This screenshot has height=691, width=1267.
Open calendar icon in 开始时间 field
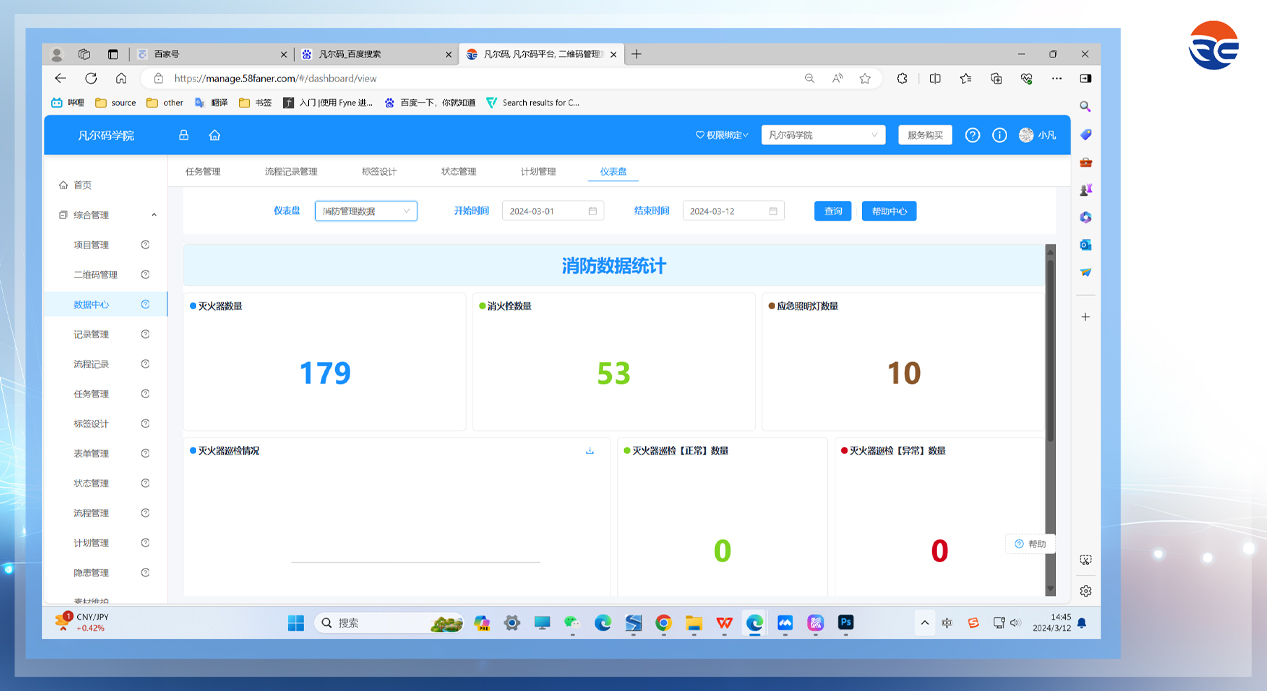[x=593, y=211]
